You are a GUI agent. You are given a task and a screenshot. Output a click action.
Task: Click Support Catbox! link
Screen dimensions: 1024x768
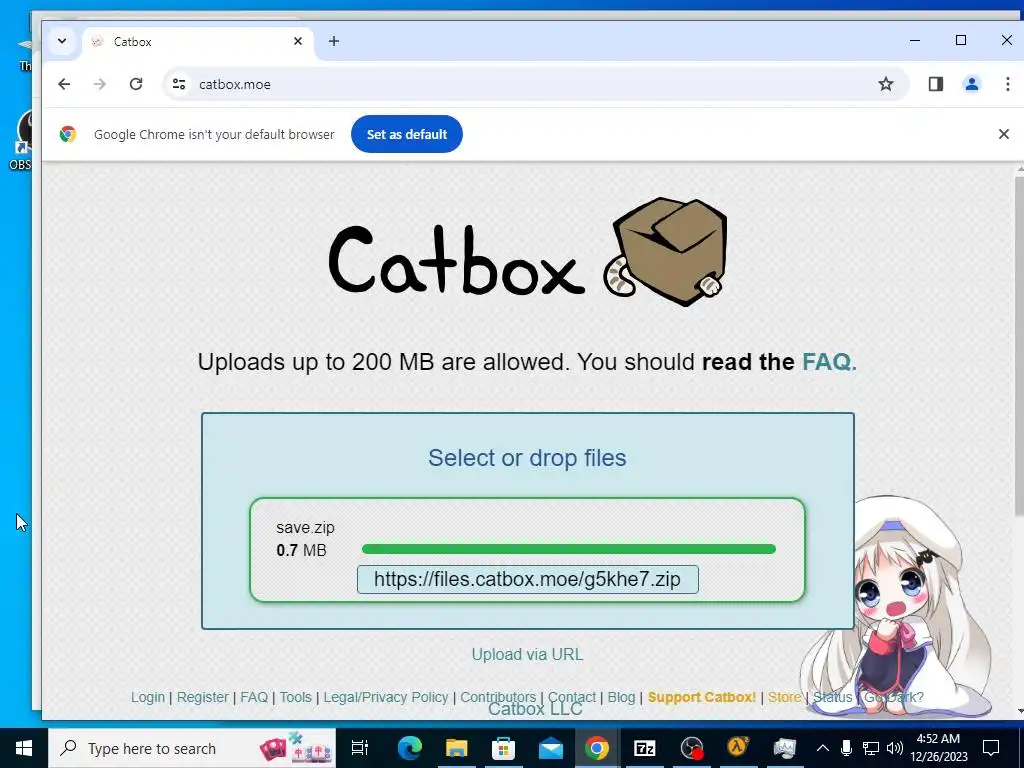coord(701,697)
